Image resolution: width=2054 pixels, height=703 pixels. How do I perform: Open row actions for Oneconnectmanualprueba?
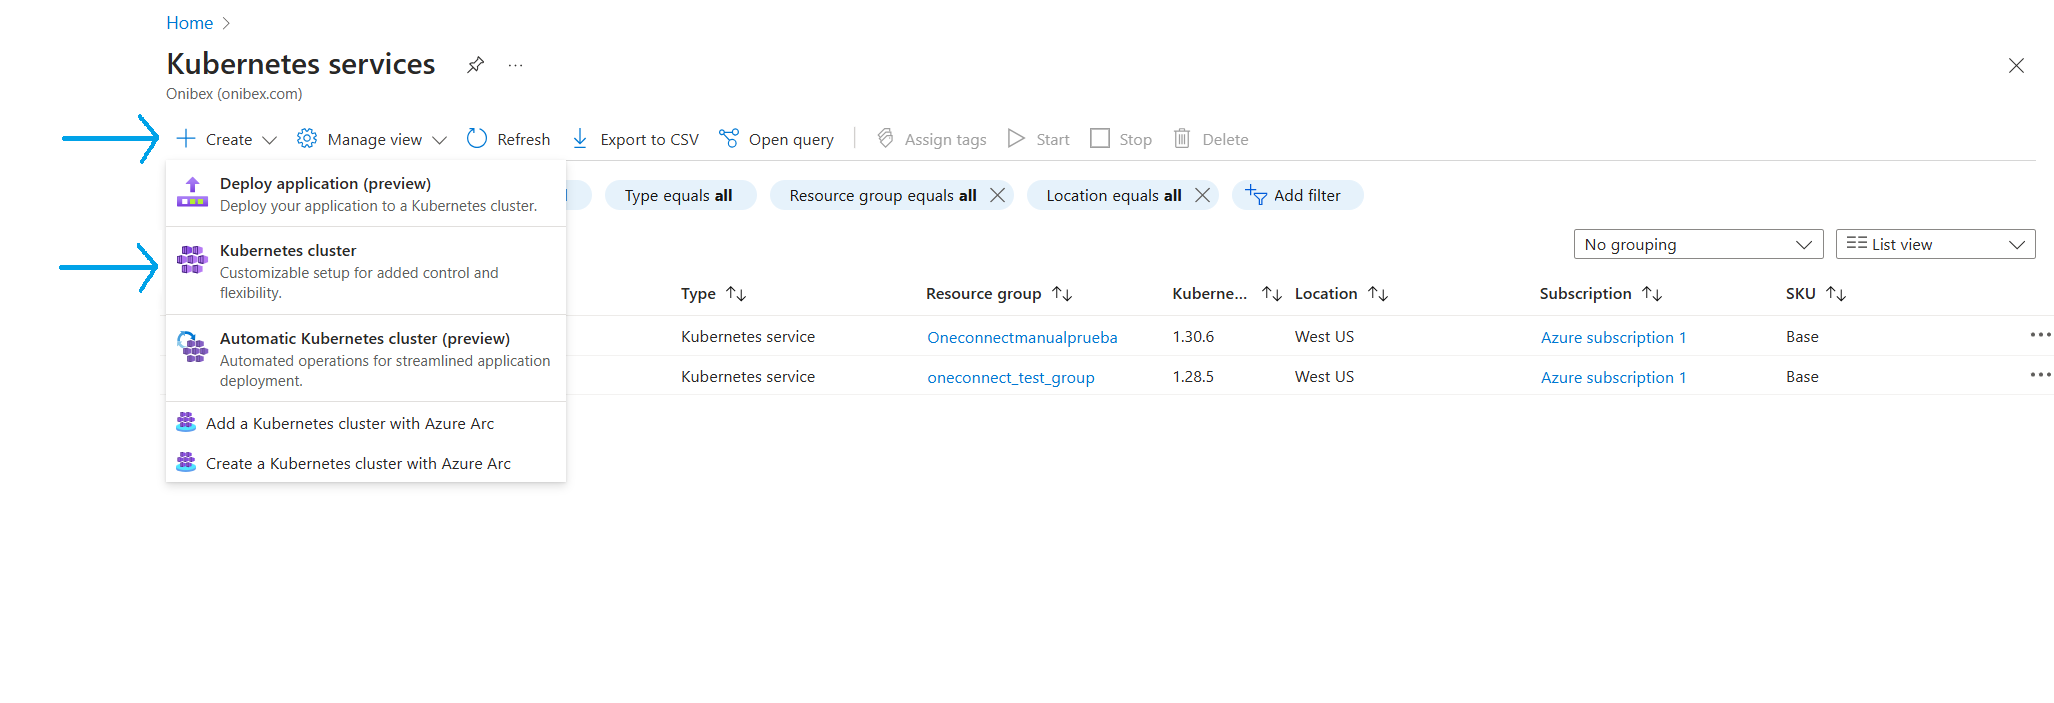tap(2039, 335)
